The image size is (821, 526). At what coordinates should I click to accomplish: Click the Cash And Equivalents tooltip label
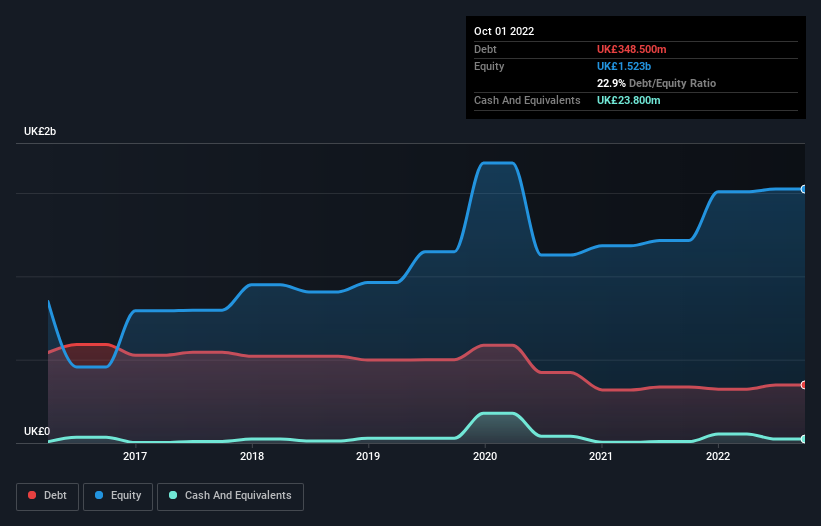(527, 100)
